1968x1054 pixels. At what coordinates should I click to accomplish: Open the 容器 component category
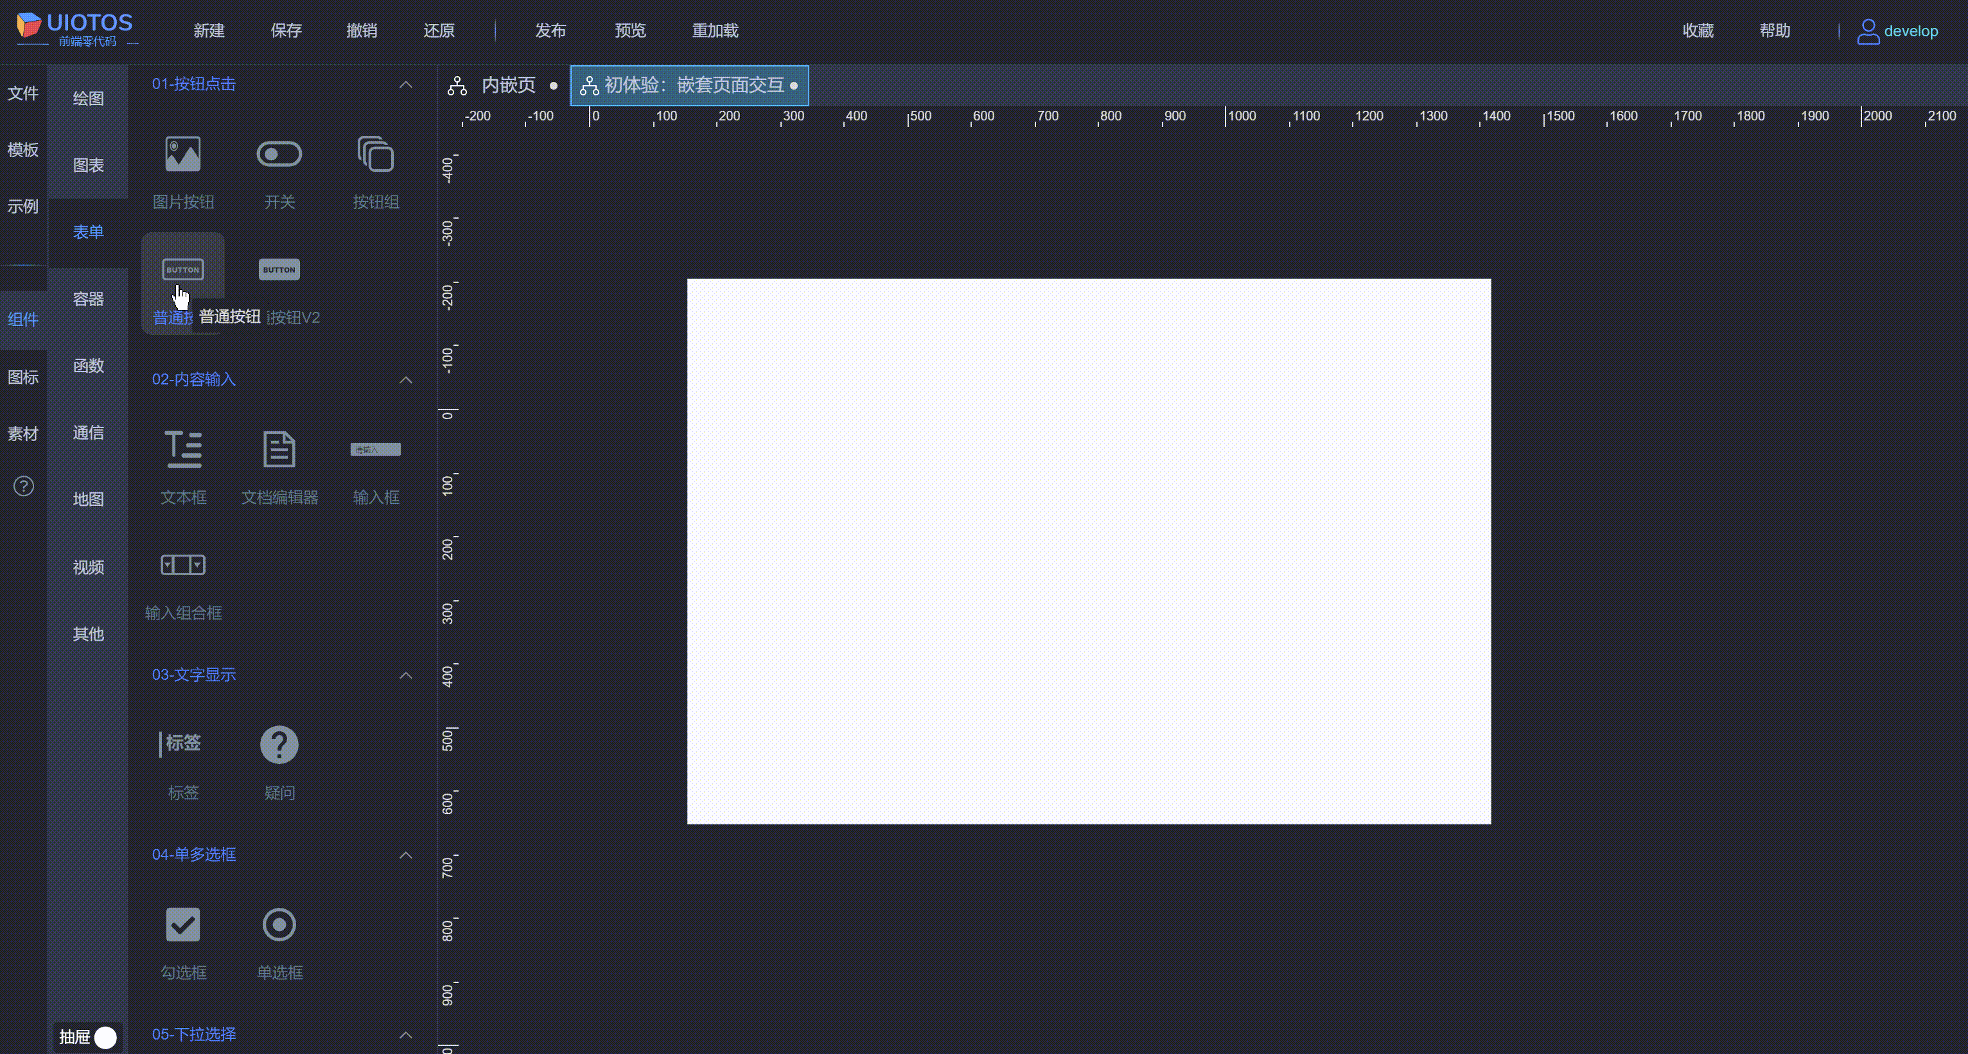point(88,298)
